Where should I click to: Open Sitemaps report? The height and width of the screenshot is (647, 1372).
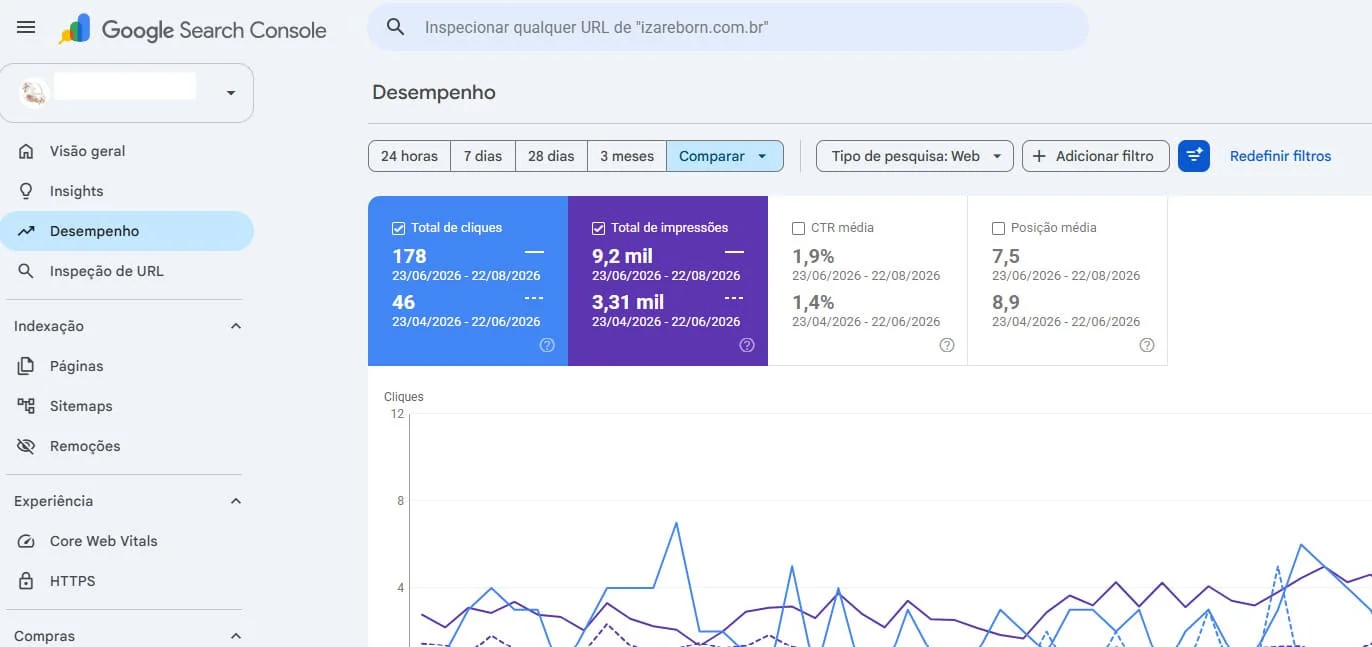click(127, 406)
